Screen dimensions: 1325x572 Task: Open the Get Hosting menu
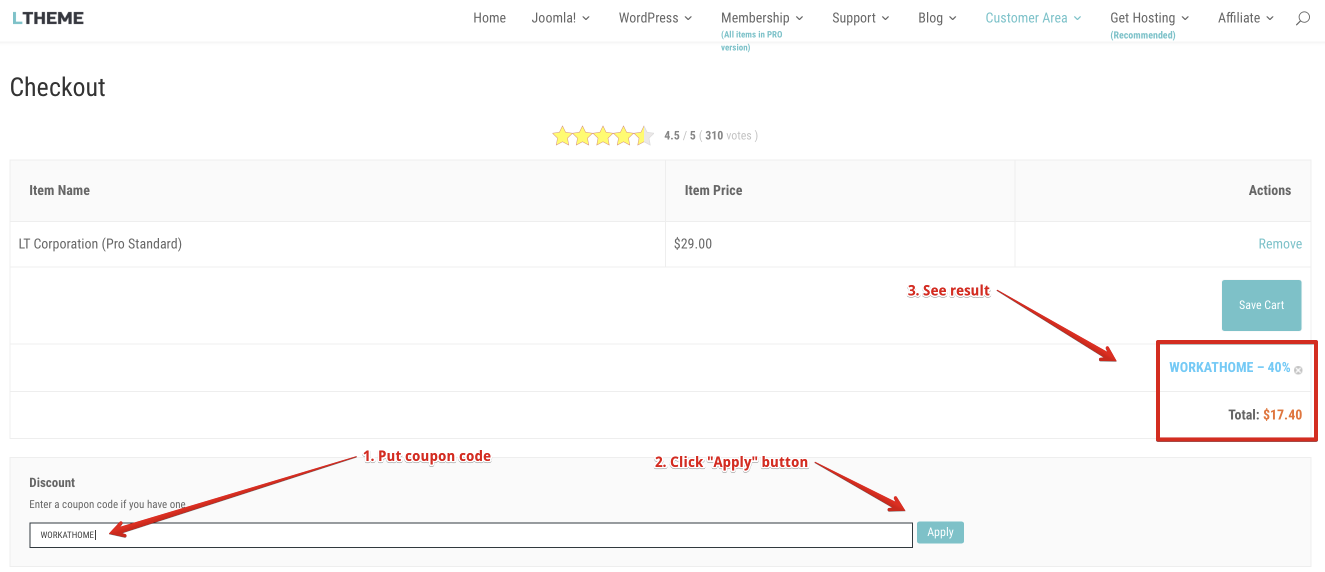pyautogui.click(x=1149, y=18)
